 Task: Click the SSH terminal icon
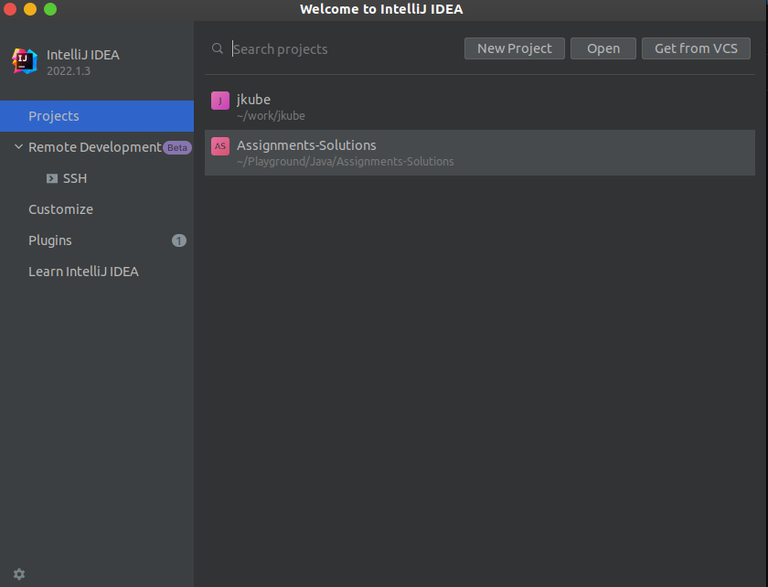click(x=52, y=178)
